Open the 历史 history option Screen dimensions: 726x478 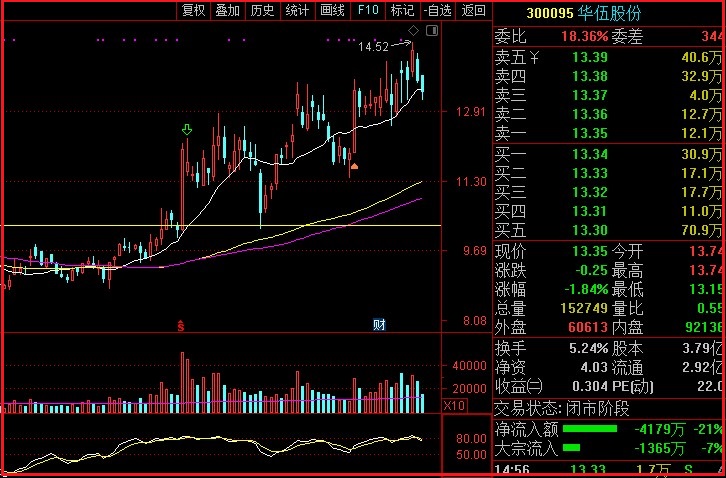[x=263, y=10]
